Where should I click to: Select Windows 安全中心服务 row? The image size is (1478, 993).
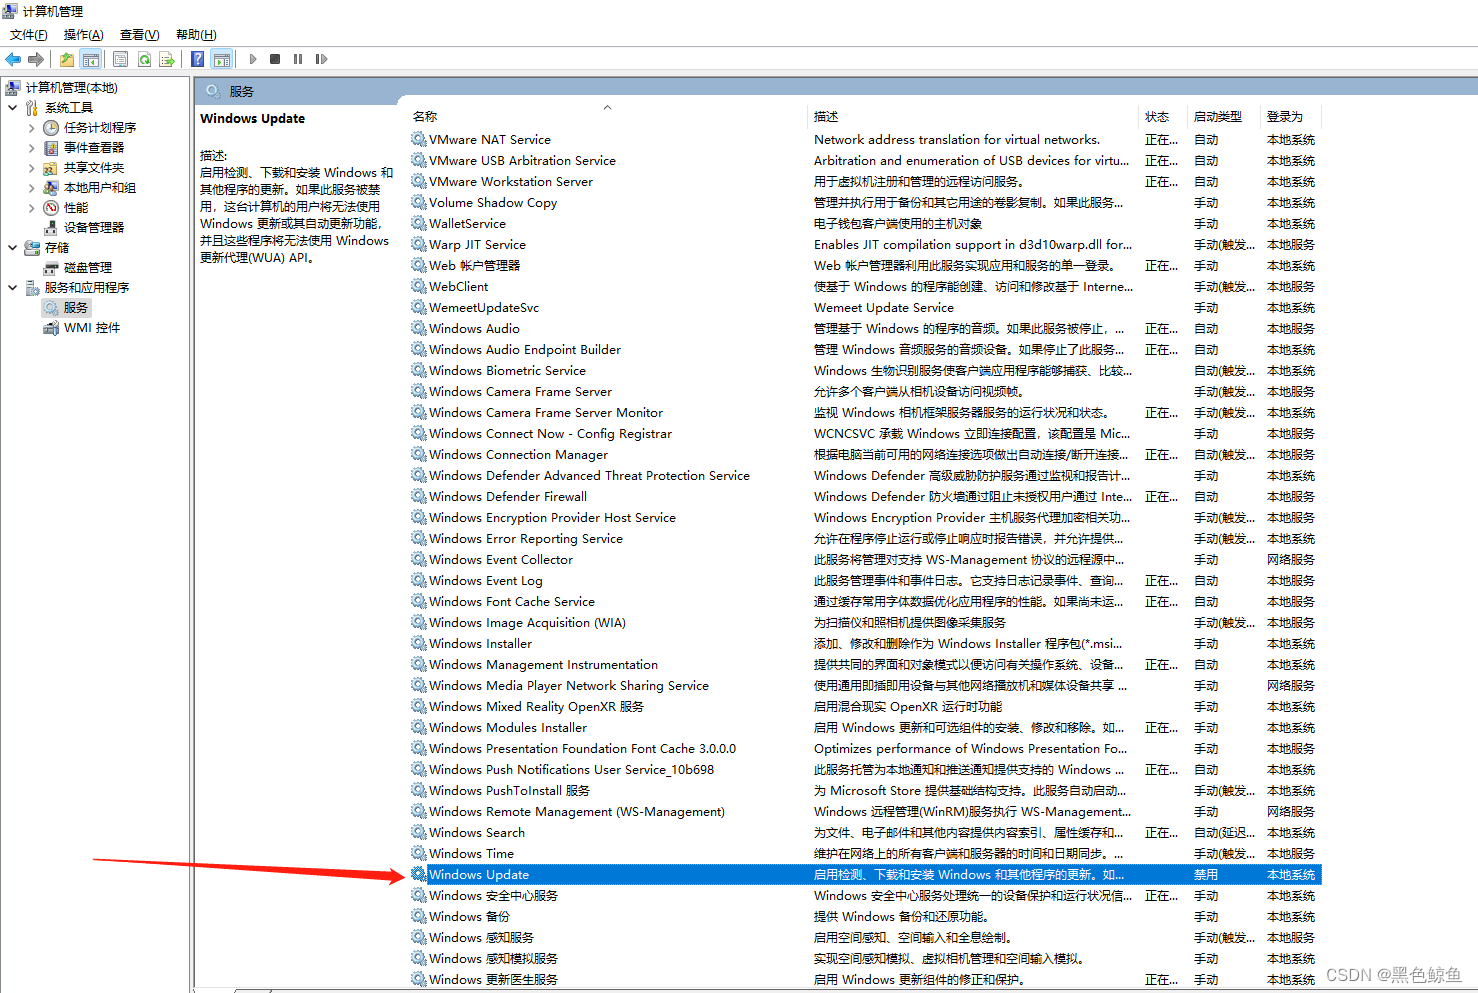pyautogui.click(x=865, y=896)
